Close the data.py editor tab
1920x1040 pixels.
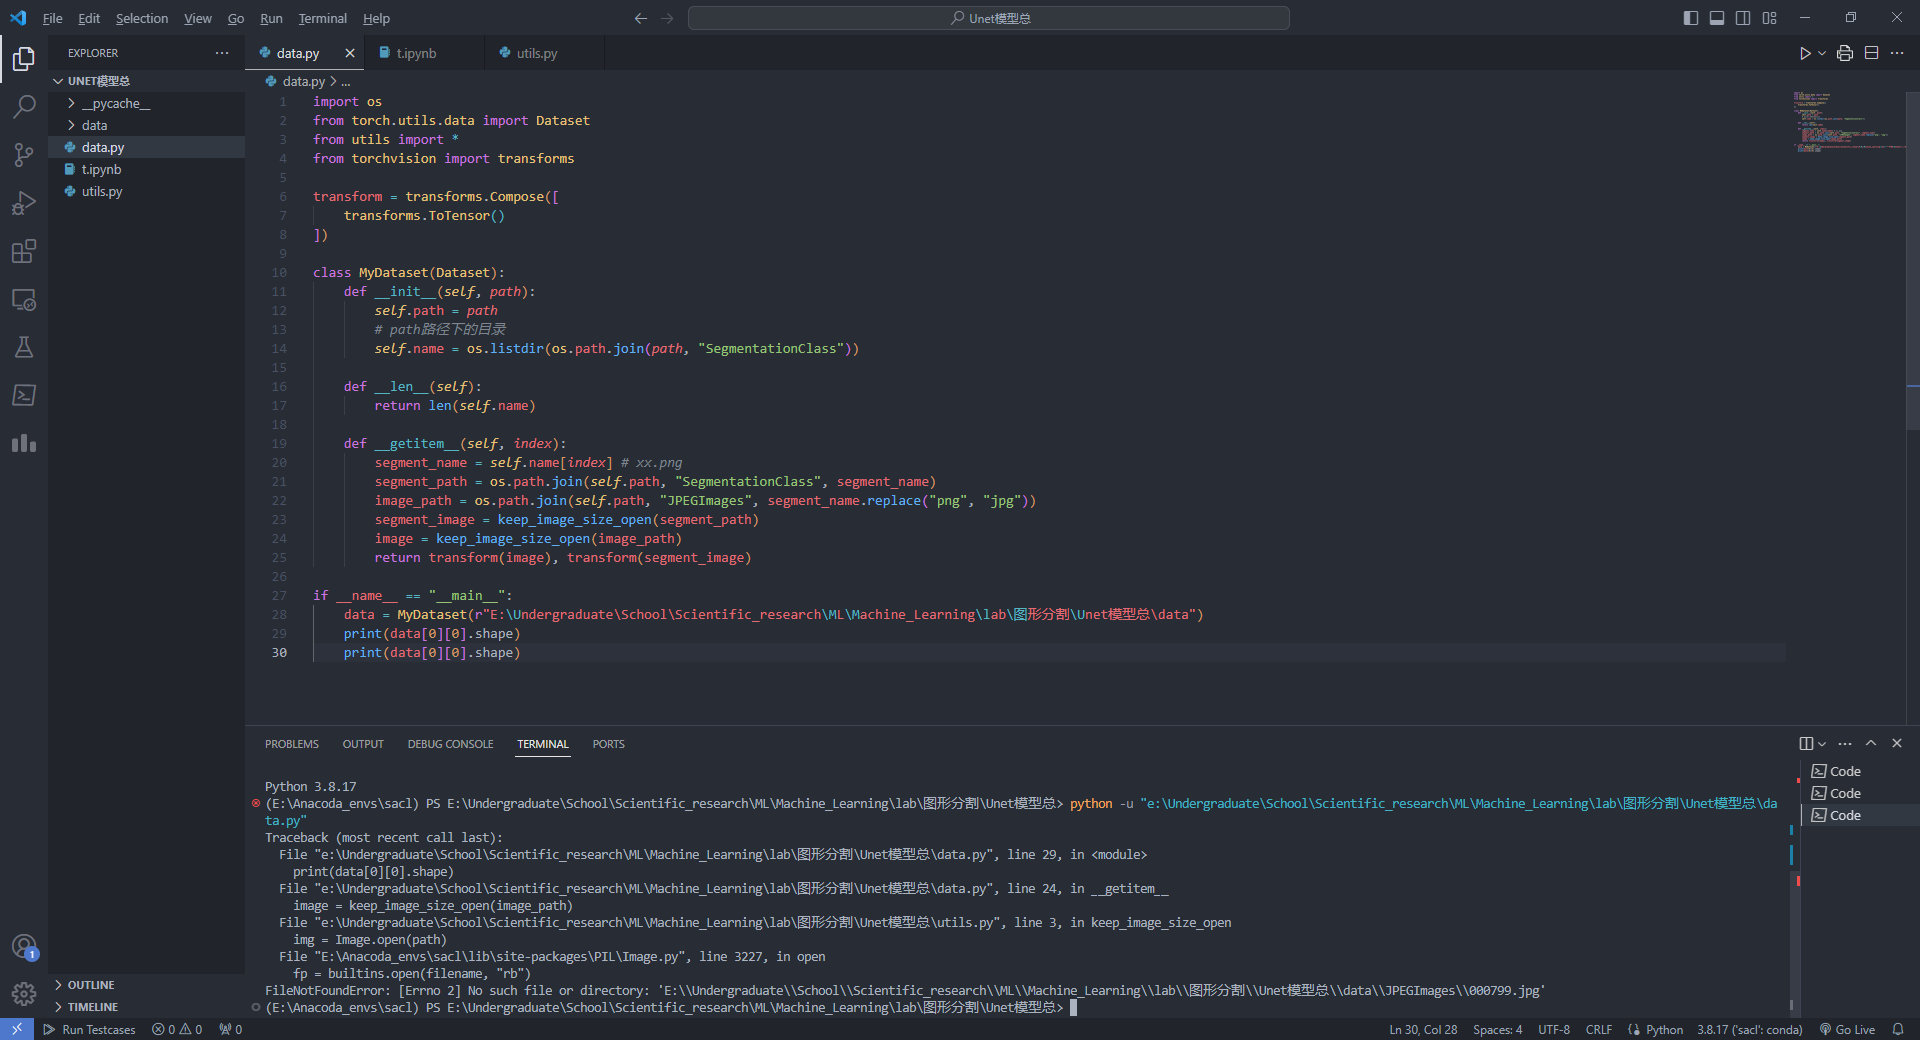coord(349,53)
